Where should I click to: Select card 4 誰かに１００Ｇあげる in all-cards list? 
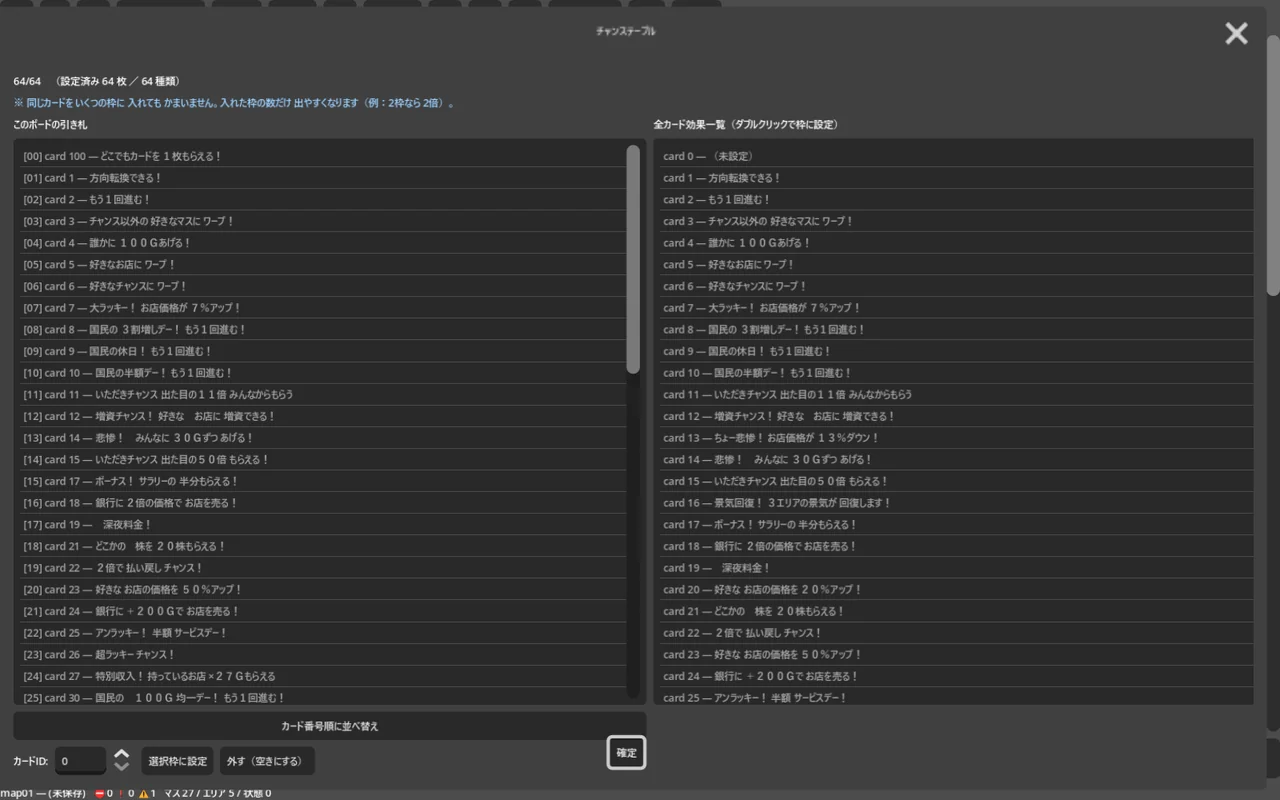click(x=956, y=243)
